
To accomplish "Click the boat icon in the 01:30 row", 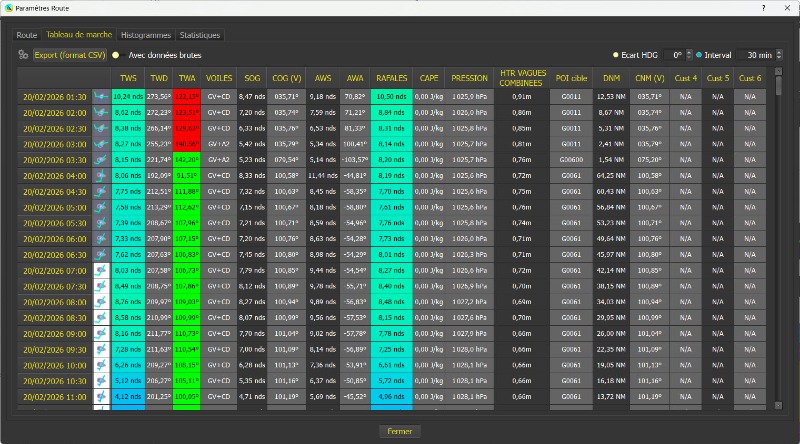I will point(101,96).
